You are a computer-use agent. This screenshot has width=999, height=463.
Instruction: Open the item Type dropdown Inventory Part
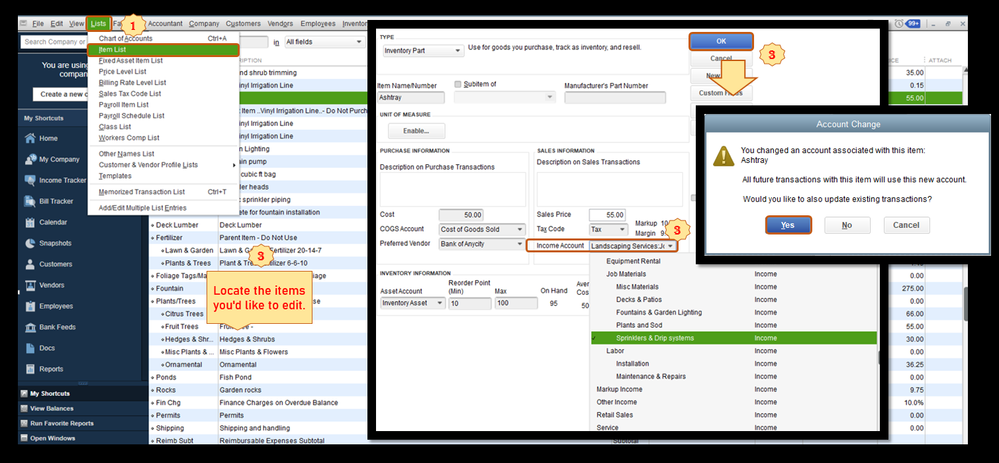click(423, 51)
